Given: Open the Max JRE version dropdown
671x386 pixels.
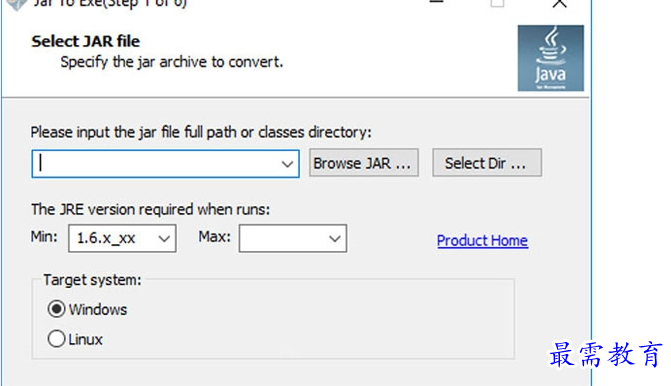Looking at the screenshot, I should pyautogui.click(x=293, y=238).
